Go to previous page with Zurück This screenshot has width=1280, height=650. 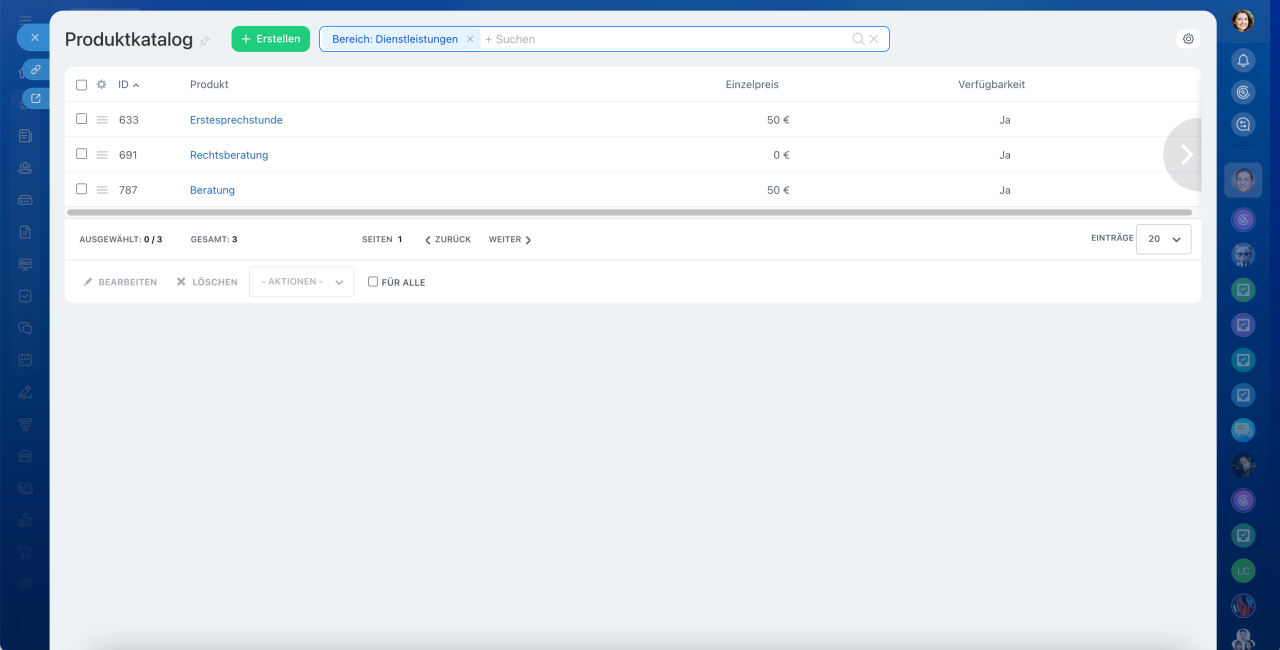(x=448, y=240)
